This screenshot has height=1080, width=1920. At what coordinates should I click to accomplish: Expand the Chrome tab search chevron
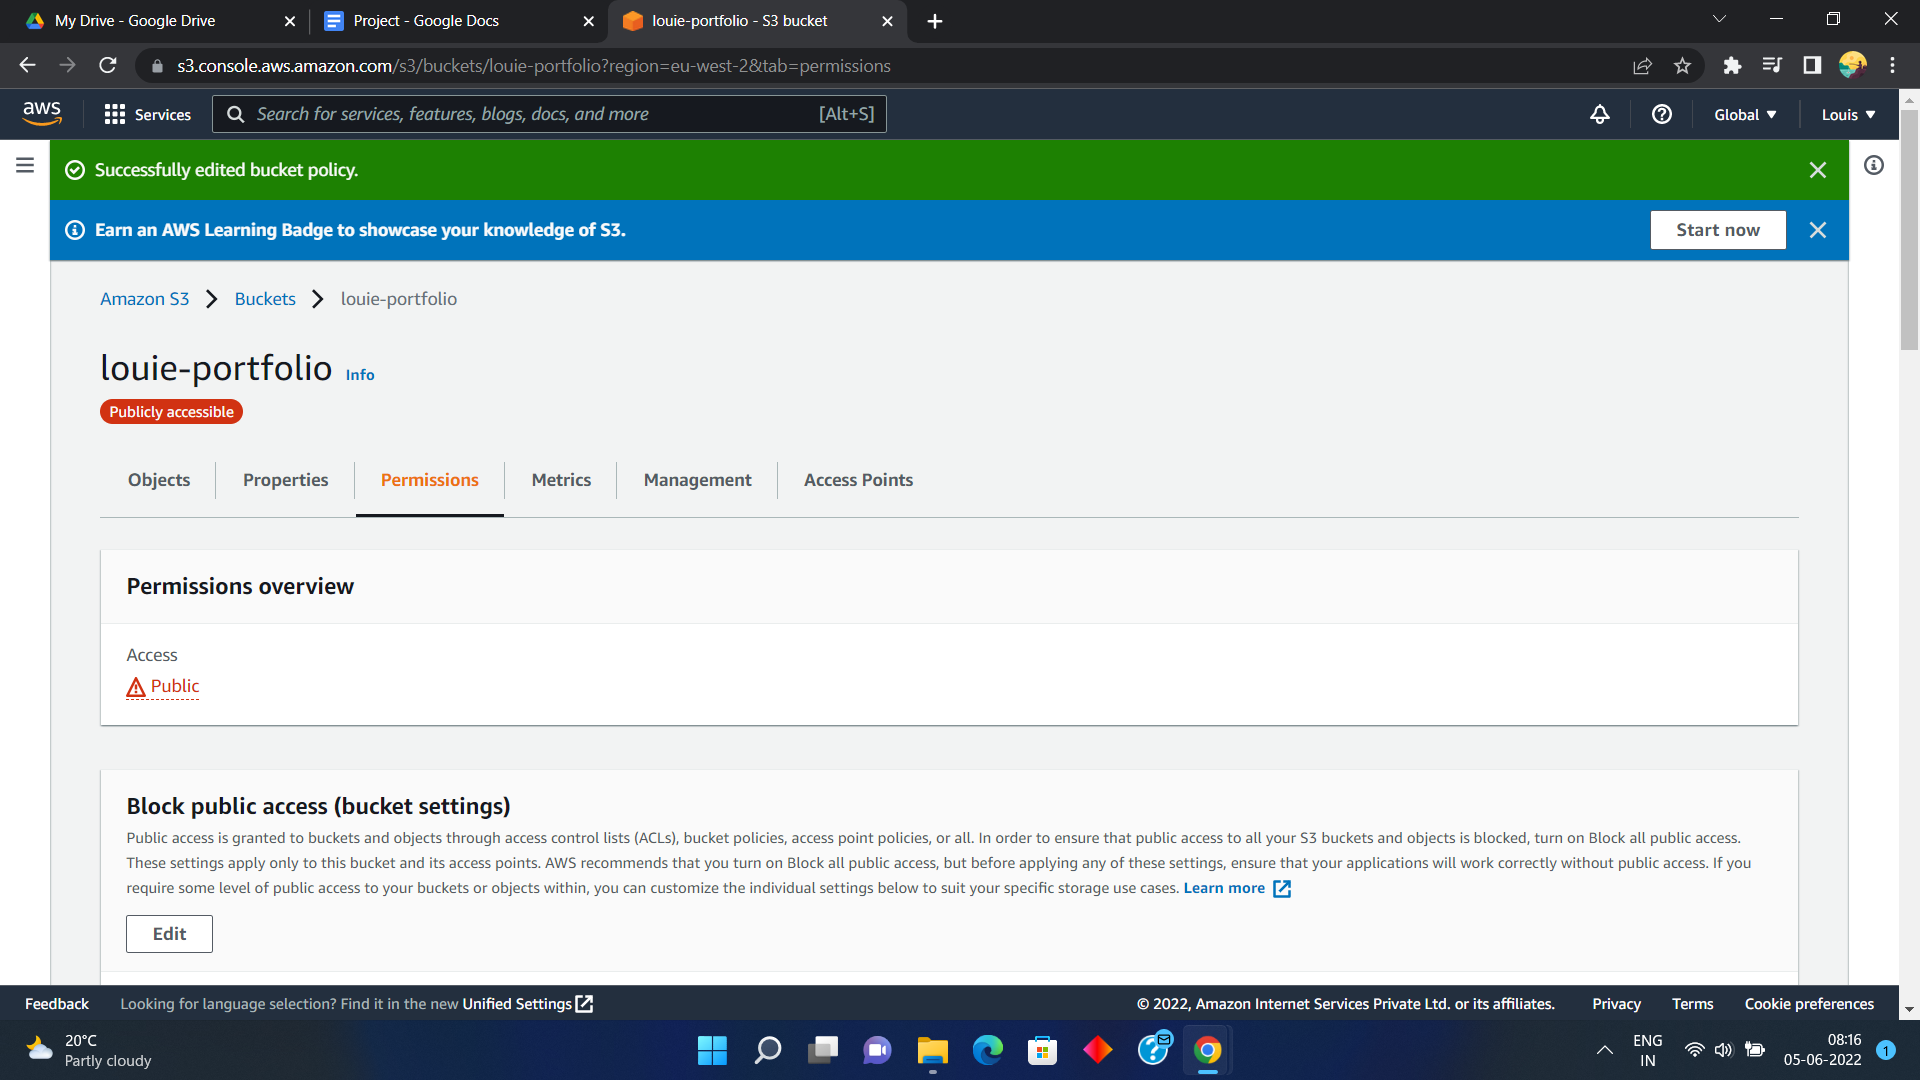pyautogui.click(x=1719, y=19)
